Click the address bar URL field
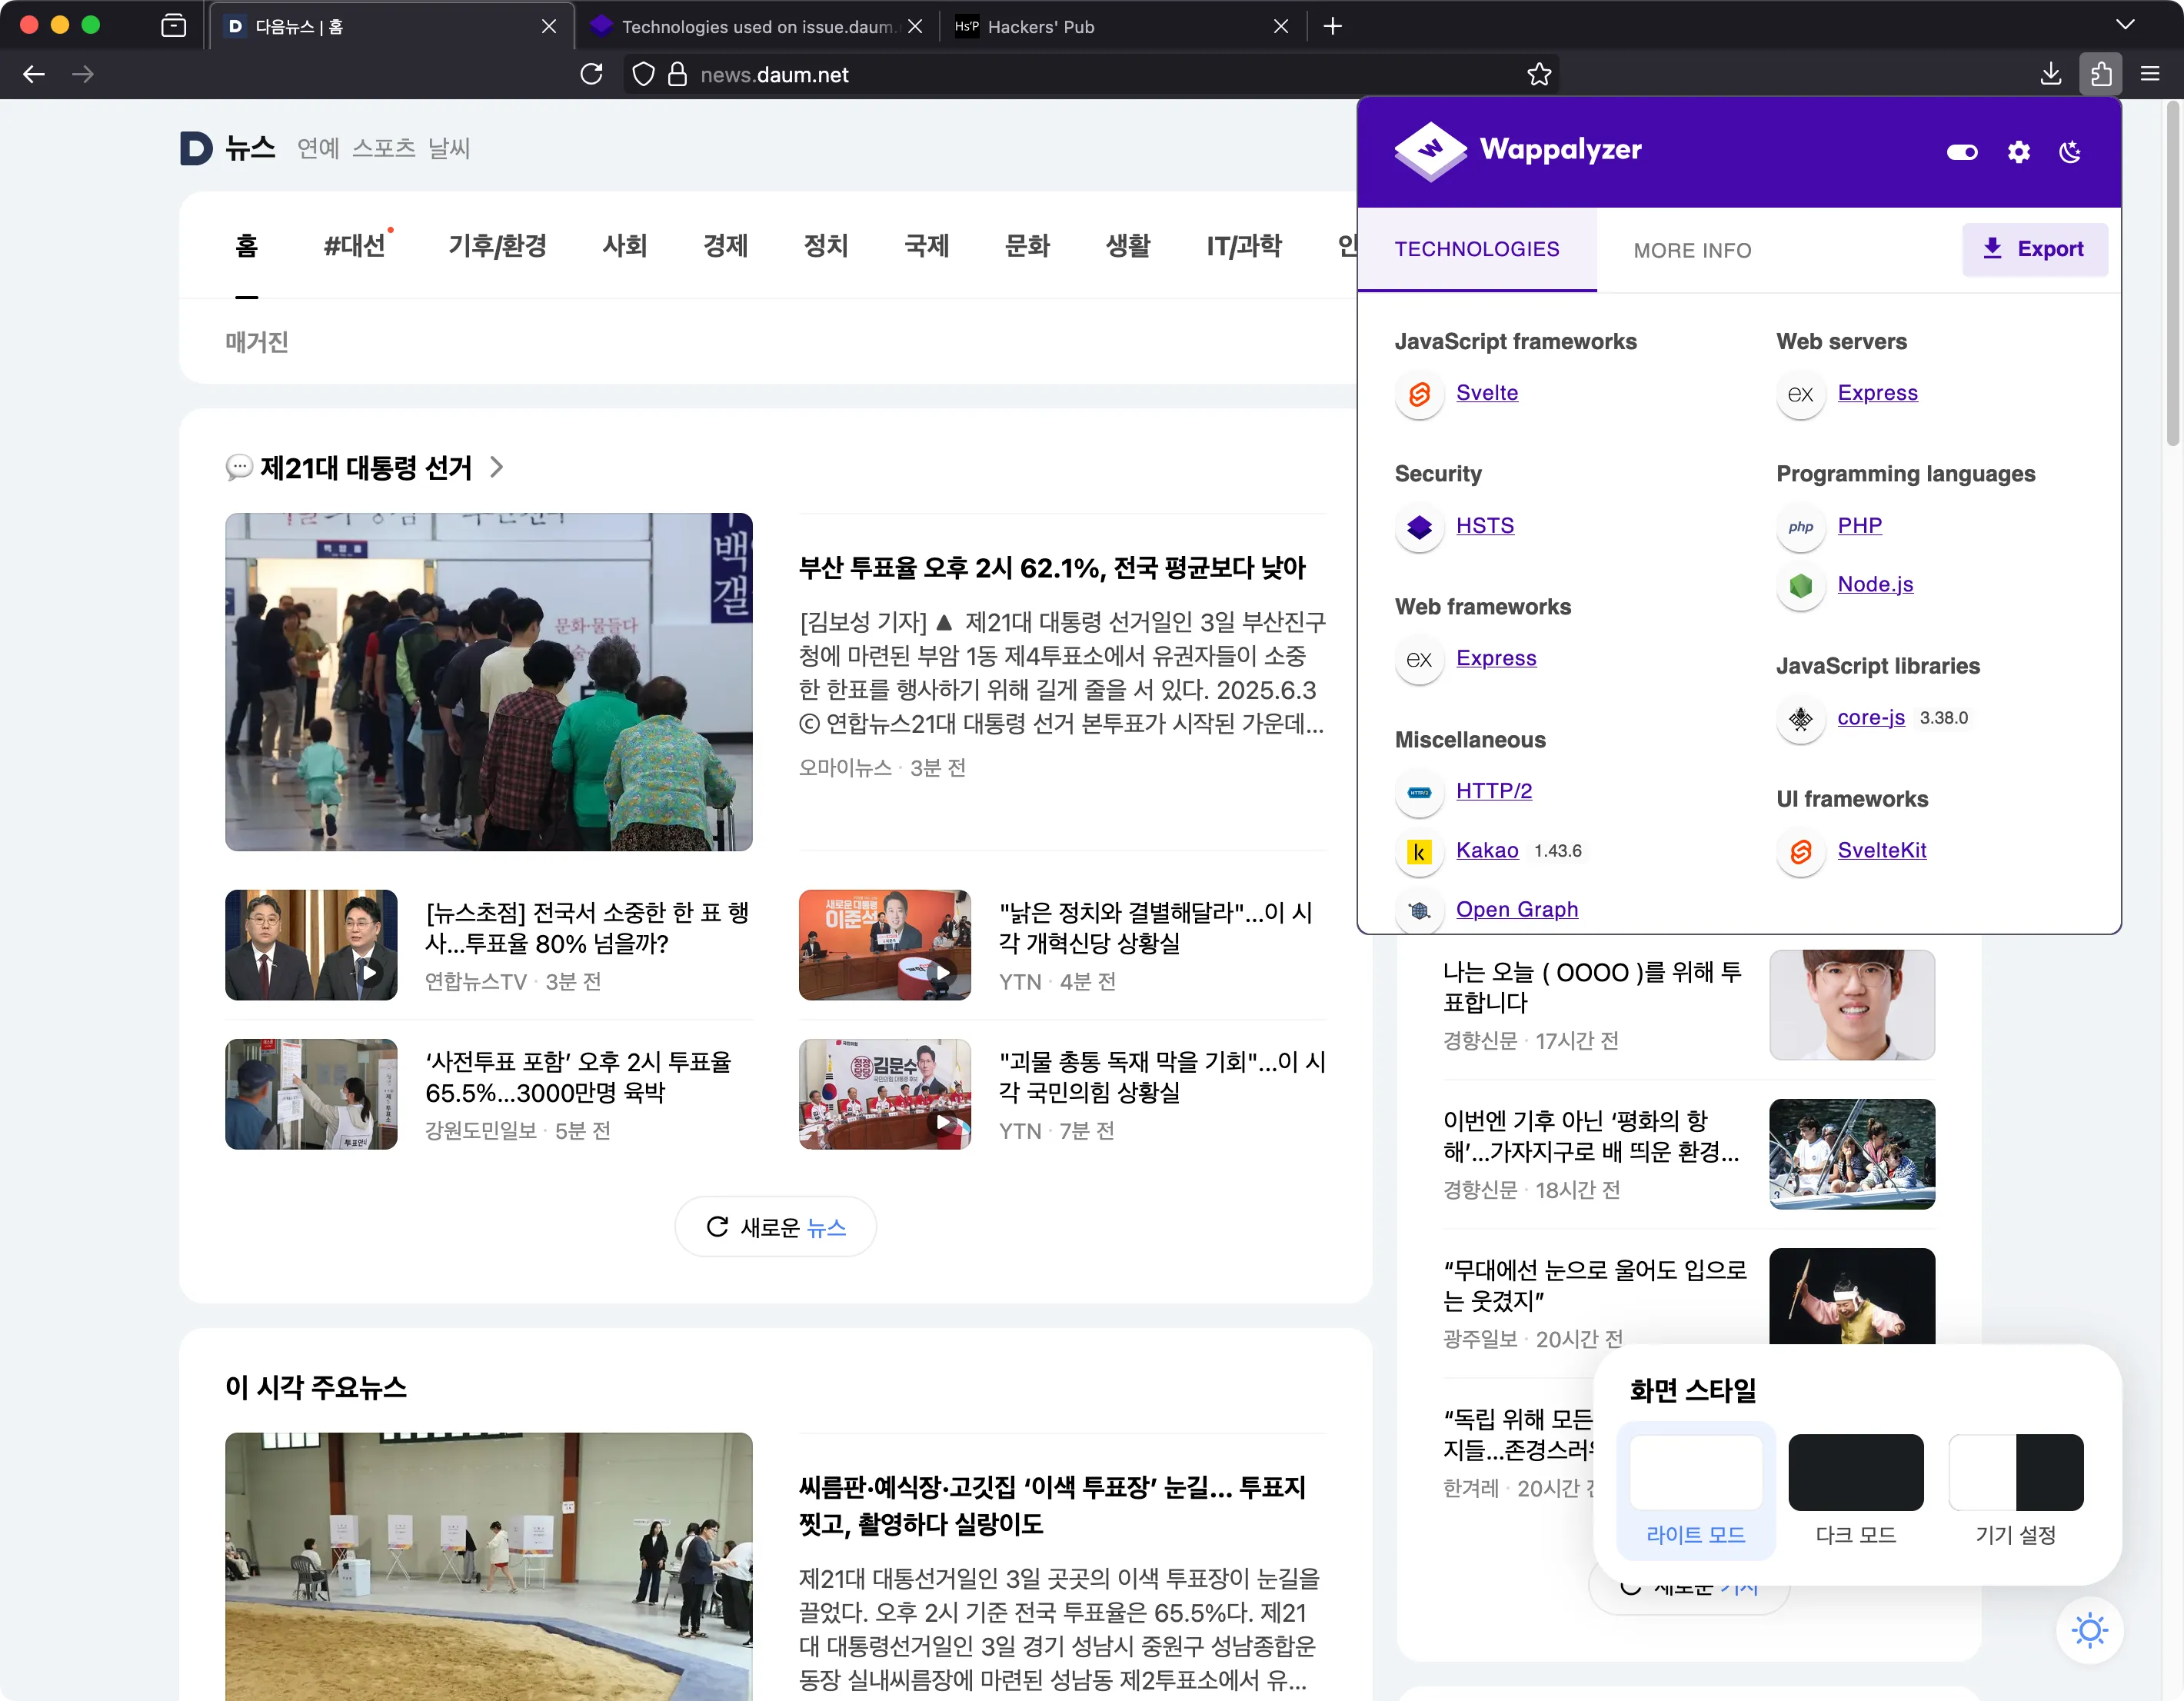The height and width of the screenshot is (1701, 2184). point(1090,74)
